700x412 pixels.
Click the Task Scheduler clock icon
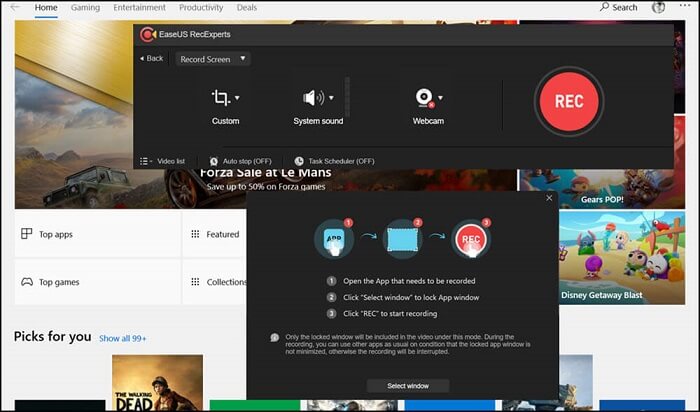299,161
